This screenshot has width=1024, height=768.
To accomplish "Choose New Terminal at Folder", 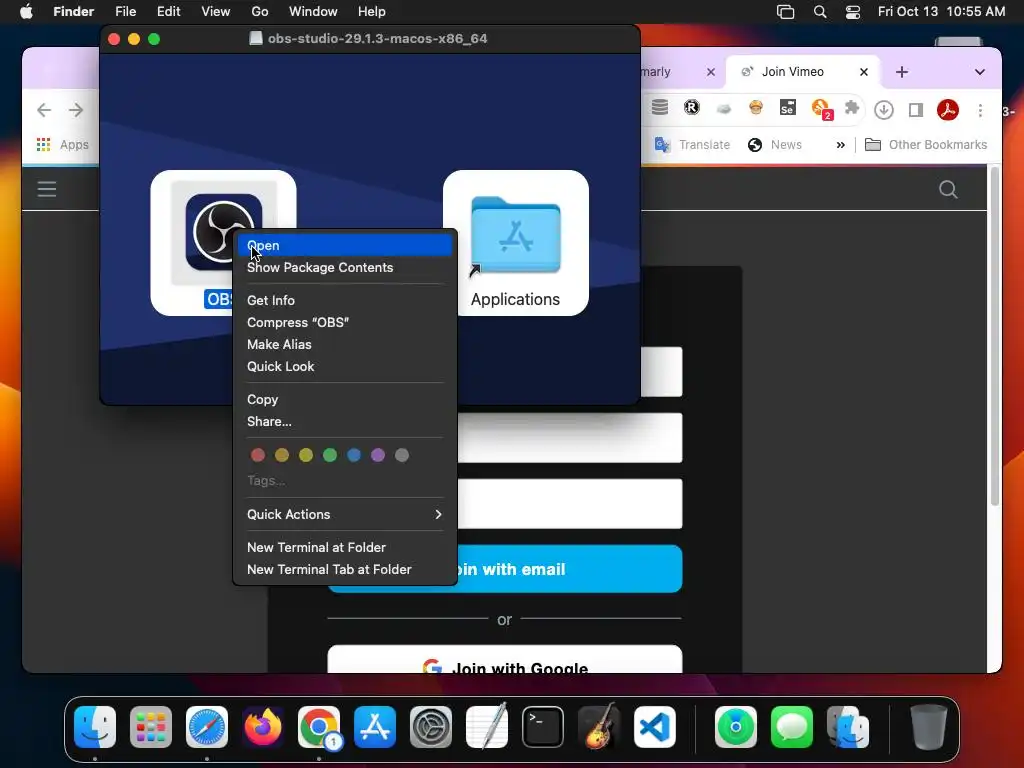I will (345, 548).
